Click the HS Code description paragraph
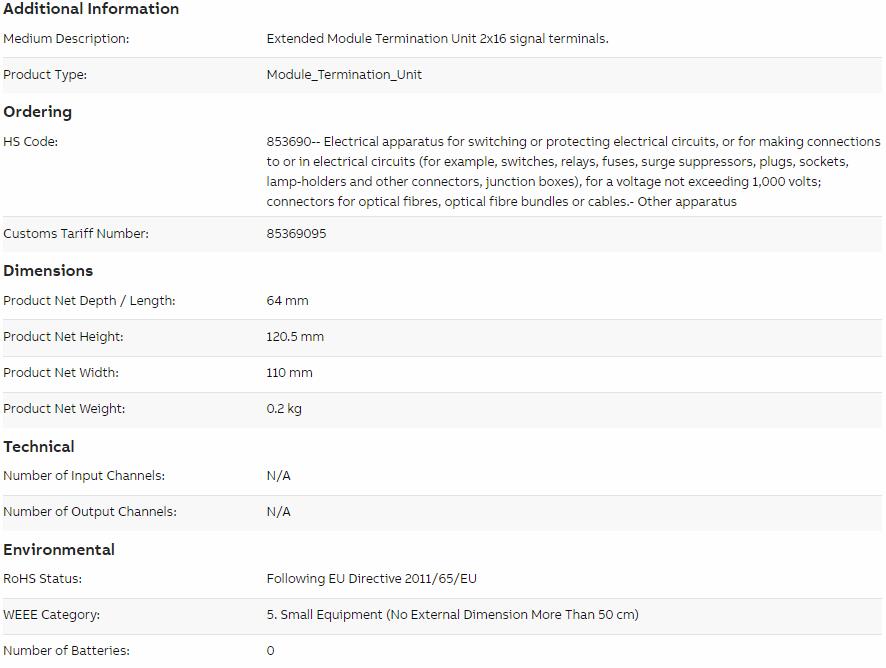Image resolution: width=886 pixels, height=668 pixels. 573,171
